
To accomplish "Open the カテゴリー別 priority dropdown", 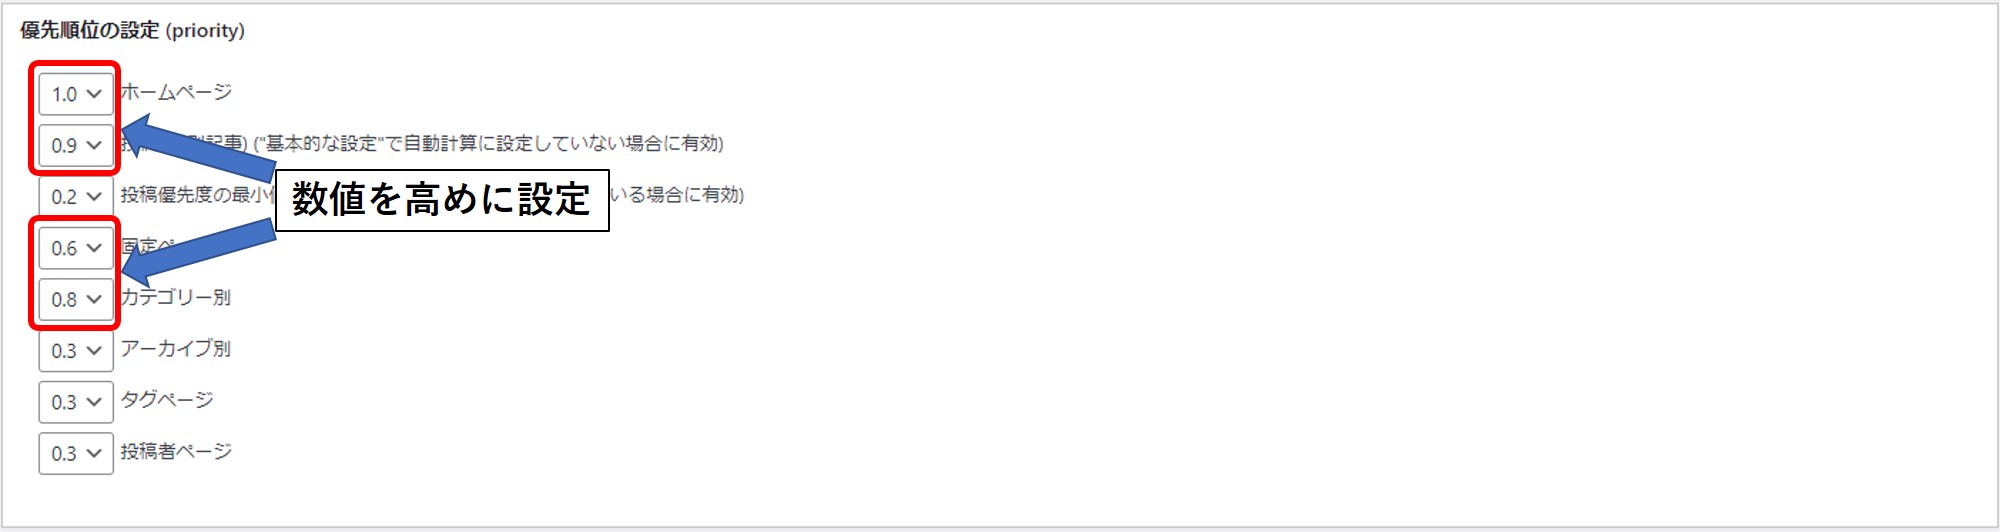I will coord(76,299).
